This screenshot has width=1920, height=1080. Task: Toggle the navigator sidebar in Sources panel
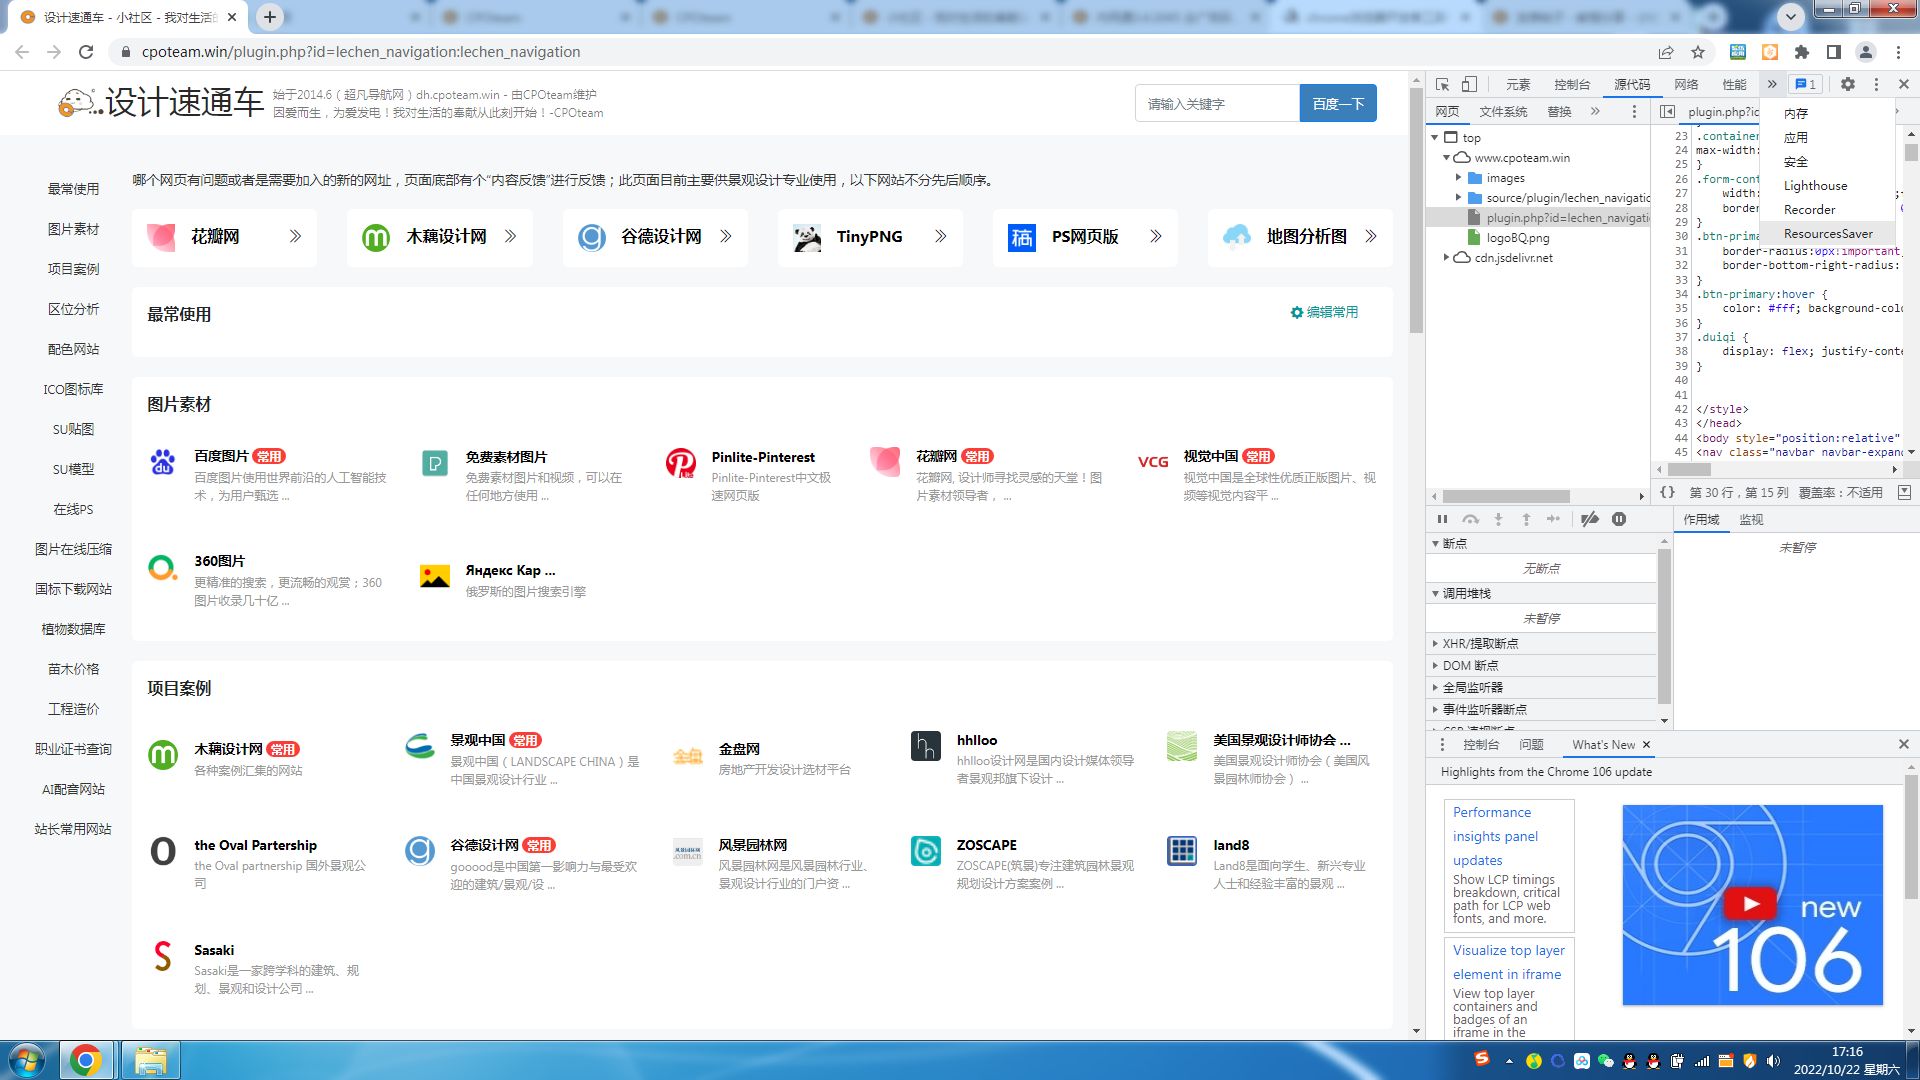click(x=1667, y=111)
